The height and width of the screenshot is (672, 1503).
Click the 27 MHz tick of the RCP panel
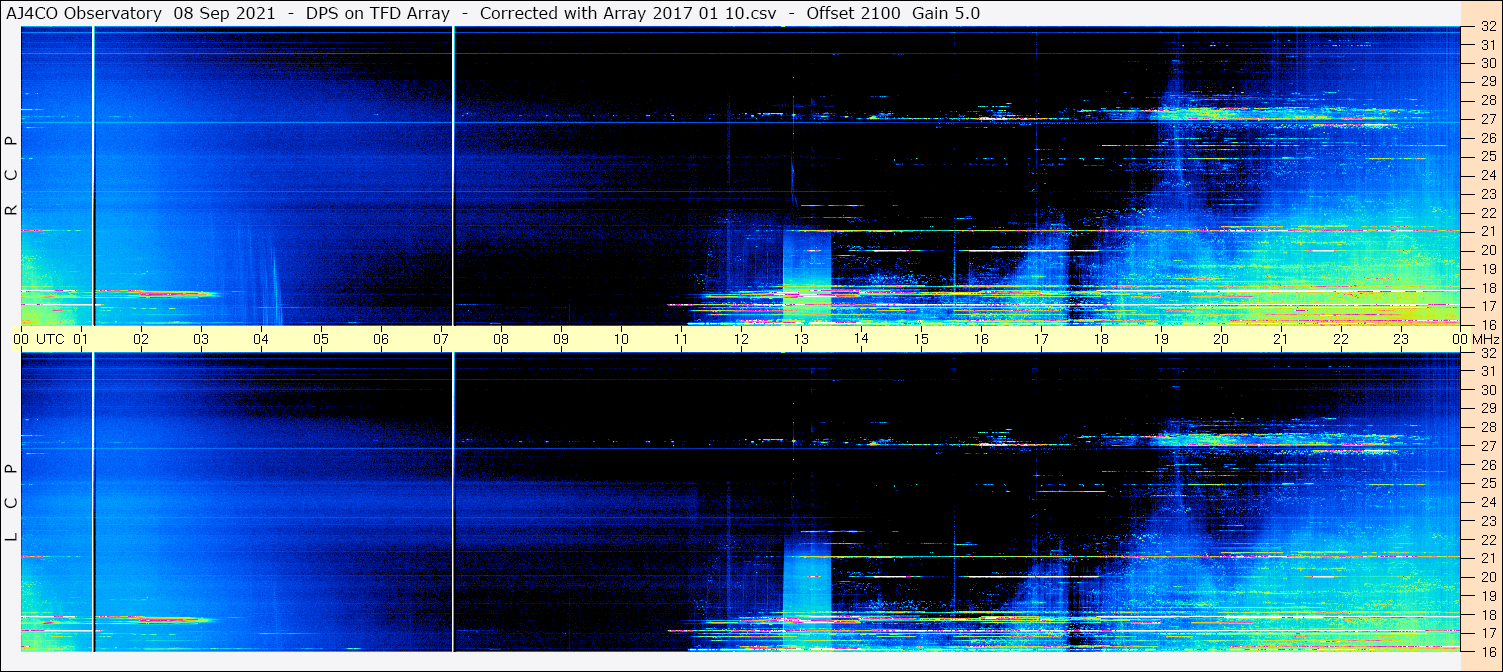pyautogui.click(x=1487, y=119)
